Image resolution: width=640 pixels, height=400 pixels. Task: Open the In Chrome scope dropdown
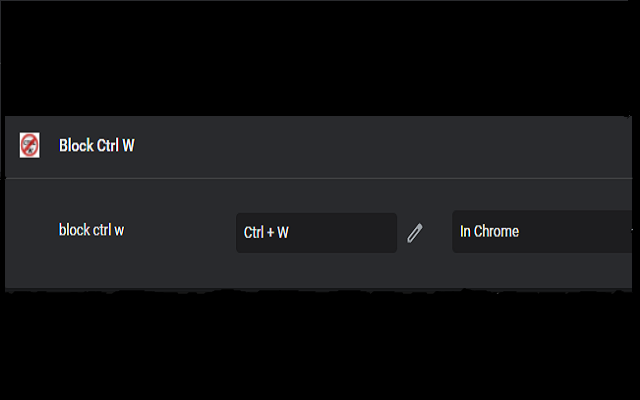[x=542, y=231]
